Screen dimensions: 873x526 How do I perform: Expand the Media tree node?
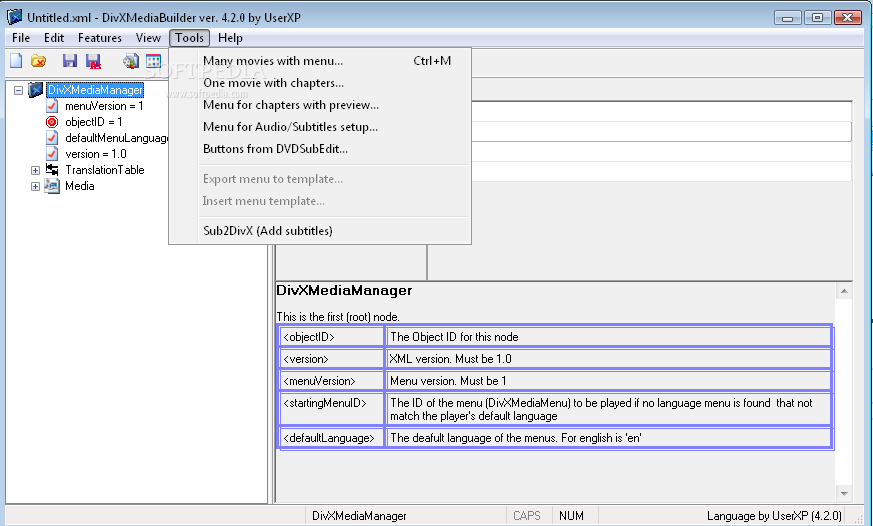pos(35,186)
